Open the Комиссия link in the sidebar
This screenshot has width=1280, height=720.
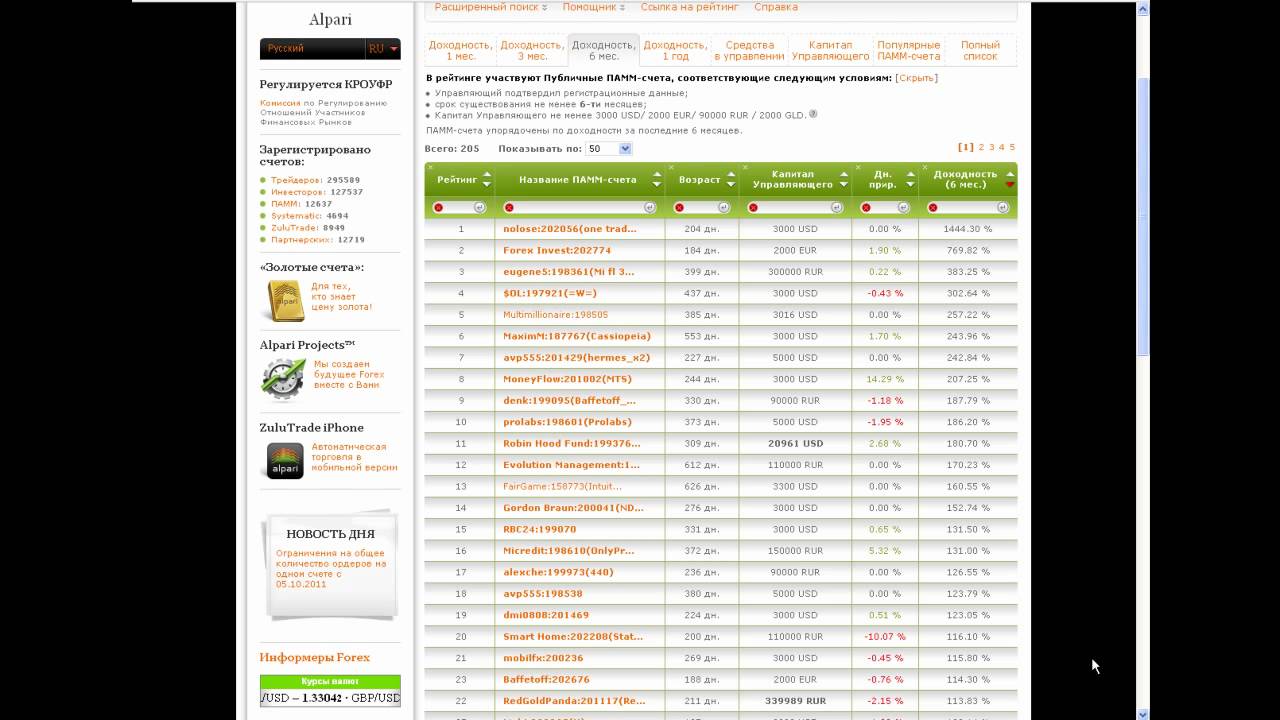click(280, 103)
